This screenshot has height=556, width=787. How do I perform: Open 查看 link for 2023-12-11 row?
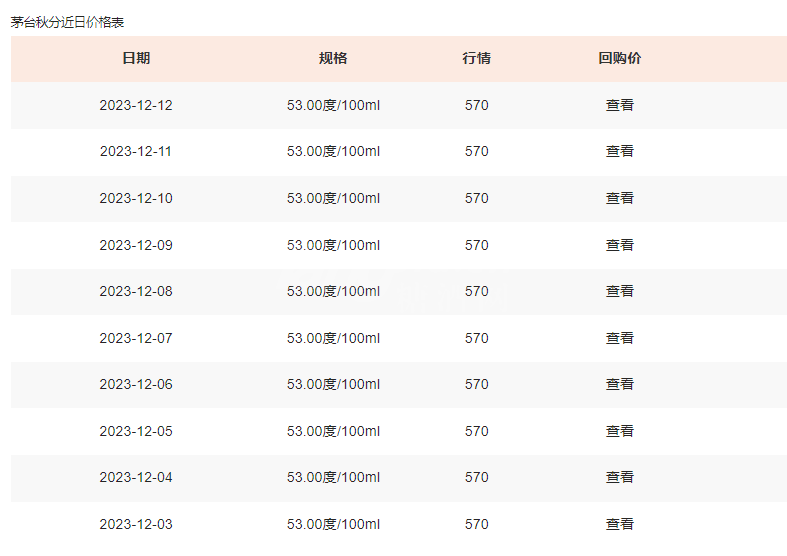(x=619, y=152)
